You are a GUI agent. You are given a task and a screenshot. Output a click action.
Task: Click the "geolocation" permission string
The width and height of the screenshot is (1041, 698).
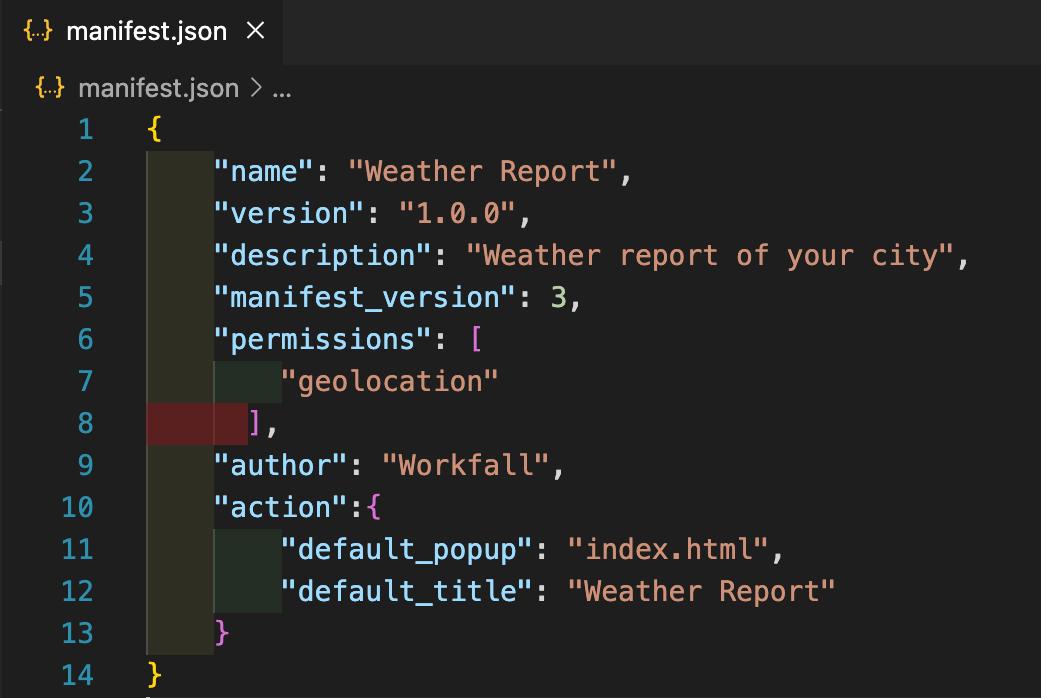tap(390, 381)
